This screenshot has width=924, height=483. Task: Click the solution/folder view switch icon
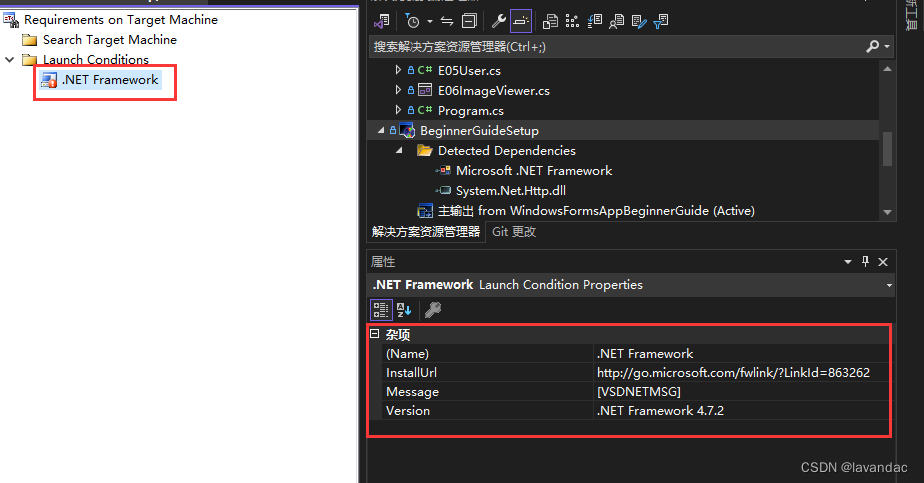381,22
